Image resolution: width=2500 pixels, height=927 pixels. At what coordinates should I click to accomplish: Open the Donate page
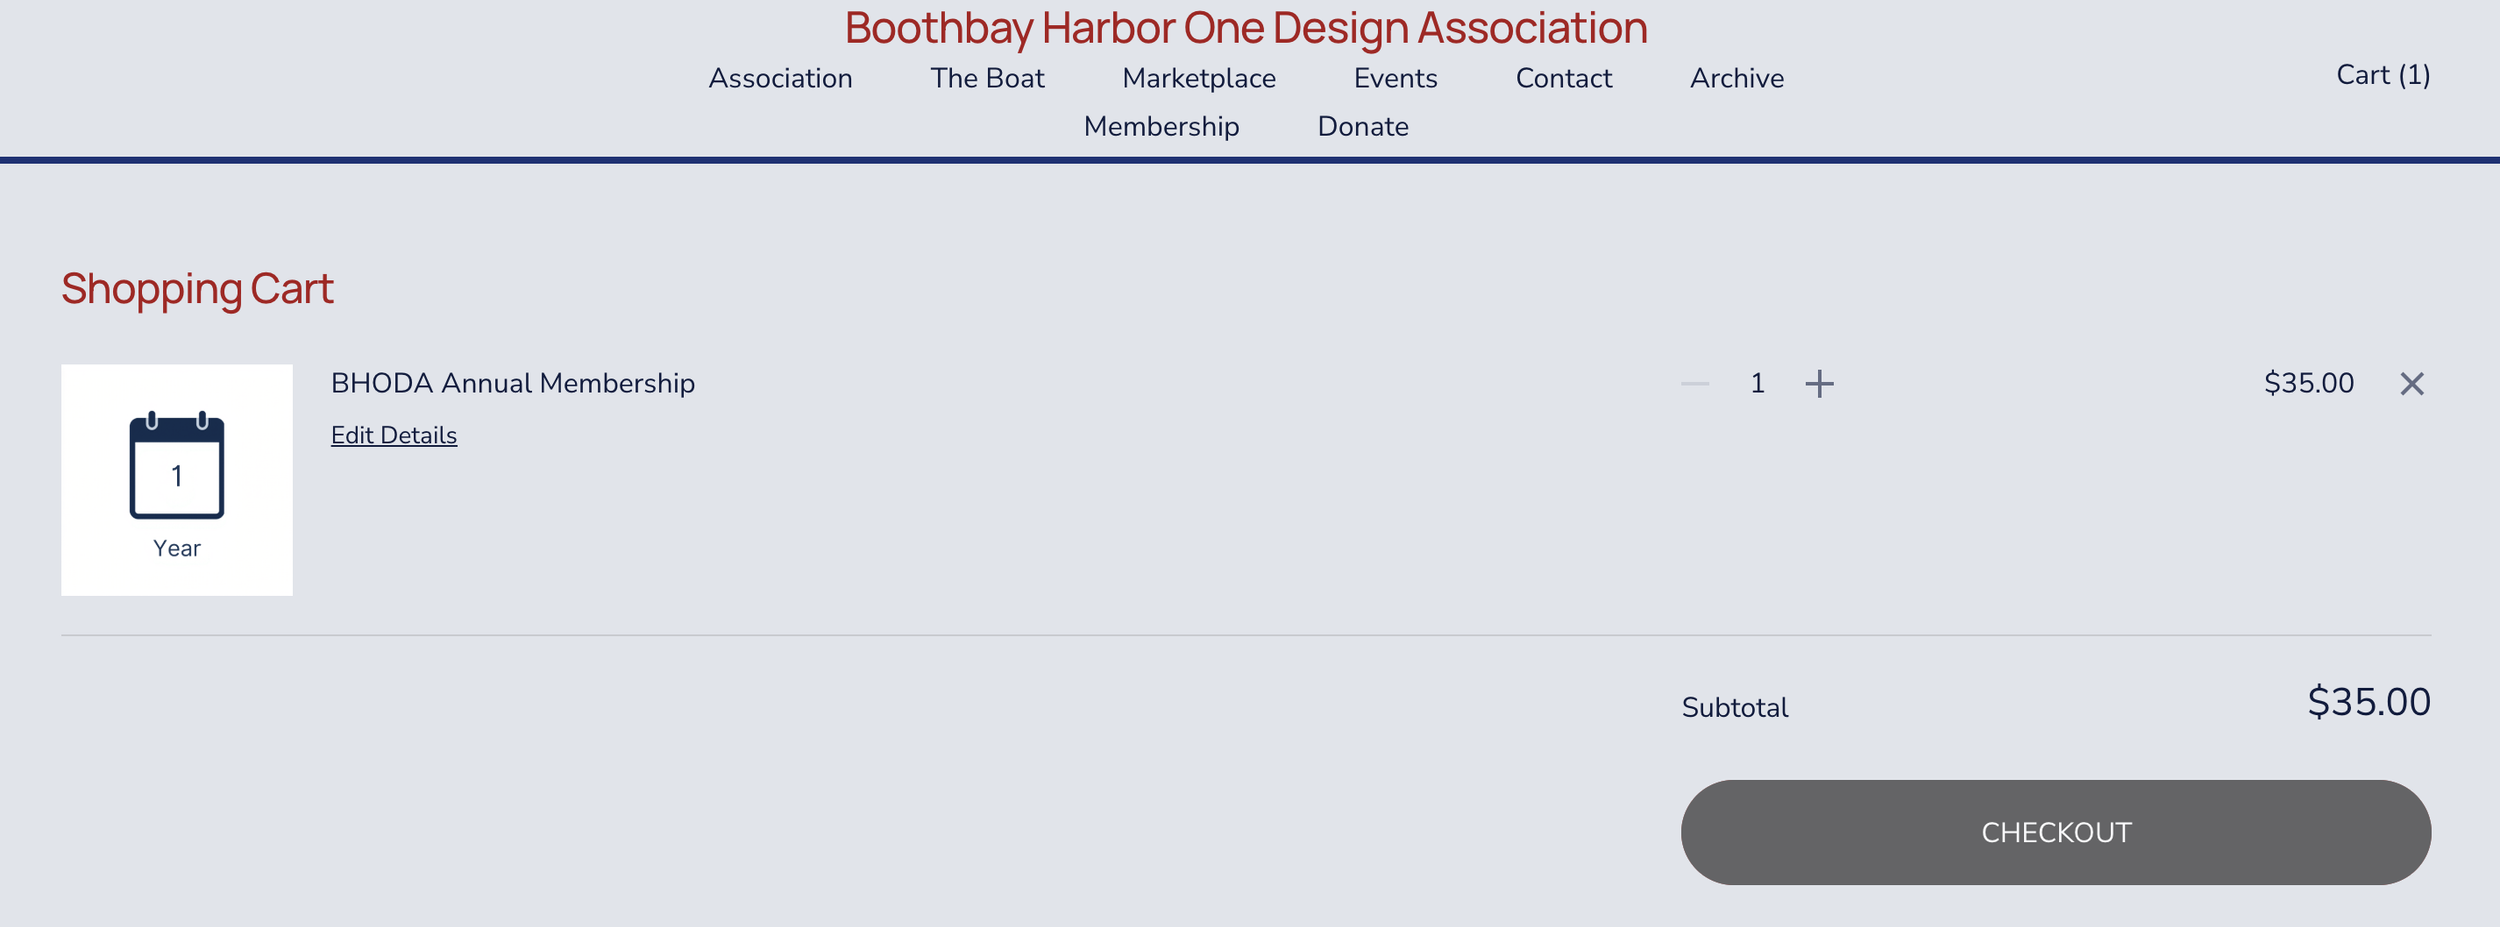1363,127
